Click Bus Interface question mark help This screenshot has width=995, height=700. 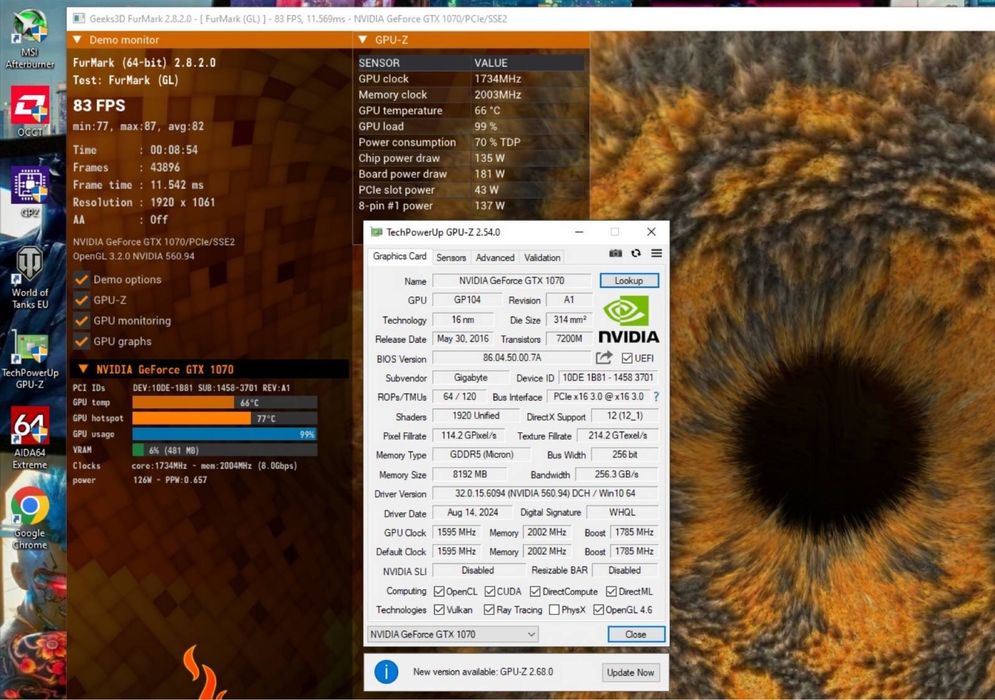[656, 397]
